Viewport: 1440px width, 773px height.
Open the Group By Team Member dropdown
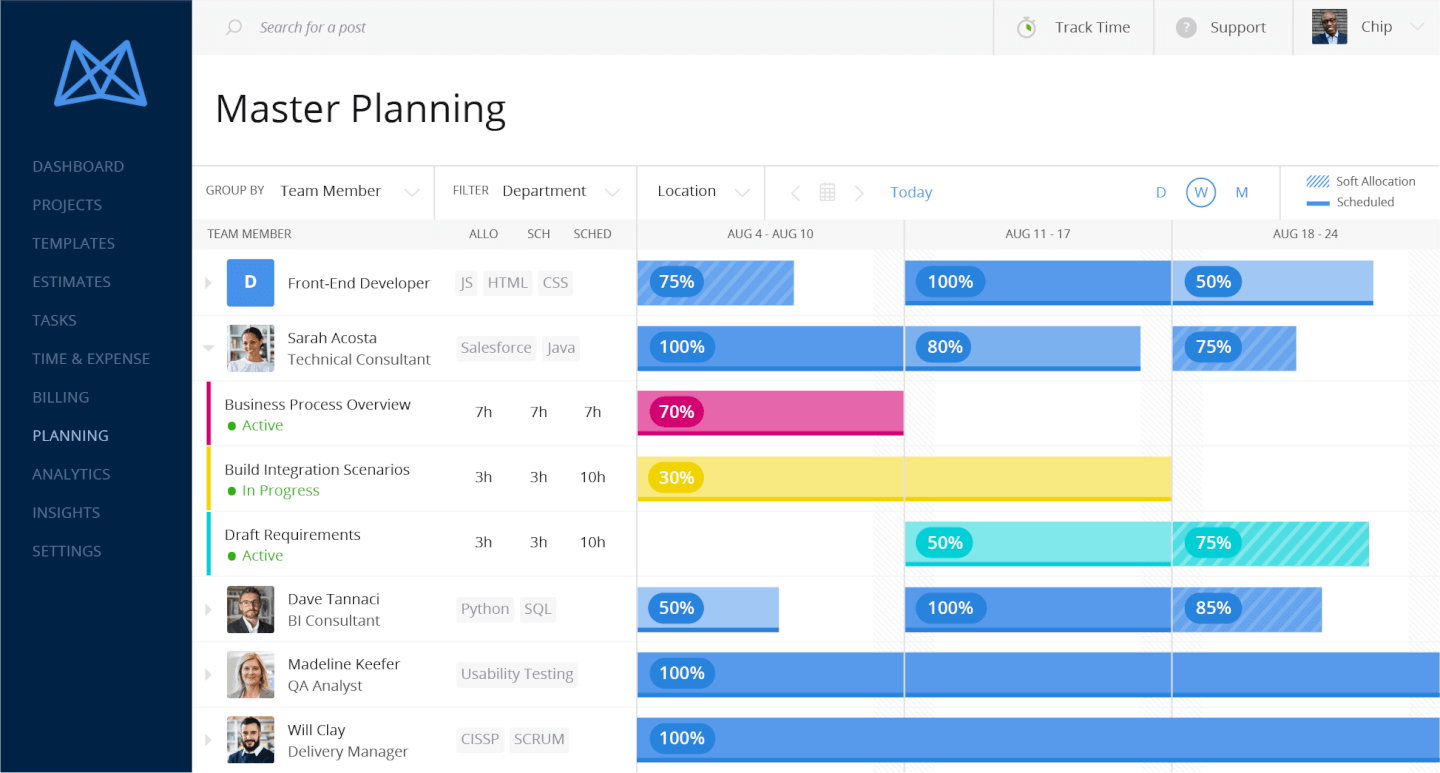350,190
